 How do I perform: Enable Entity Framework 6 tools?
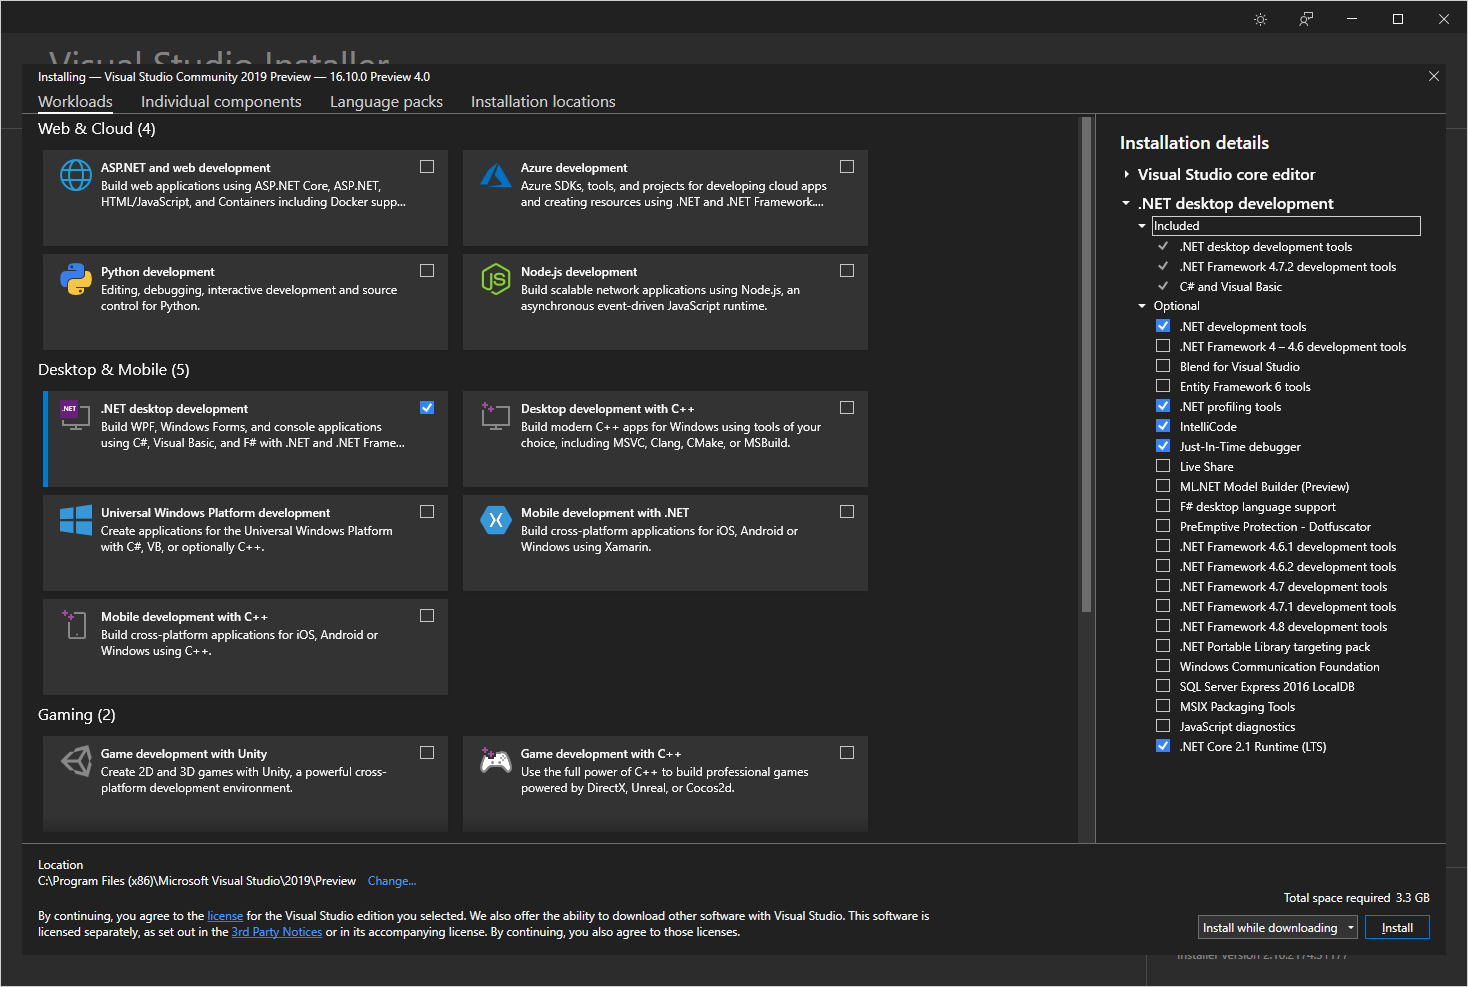[x=1163, y=386]
